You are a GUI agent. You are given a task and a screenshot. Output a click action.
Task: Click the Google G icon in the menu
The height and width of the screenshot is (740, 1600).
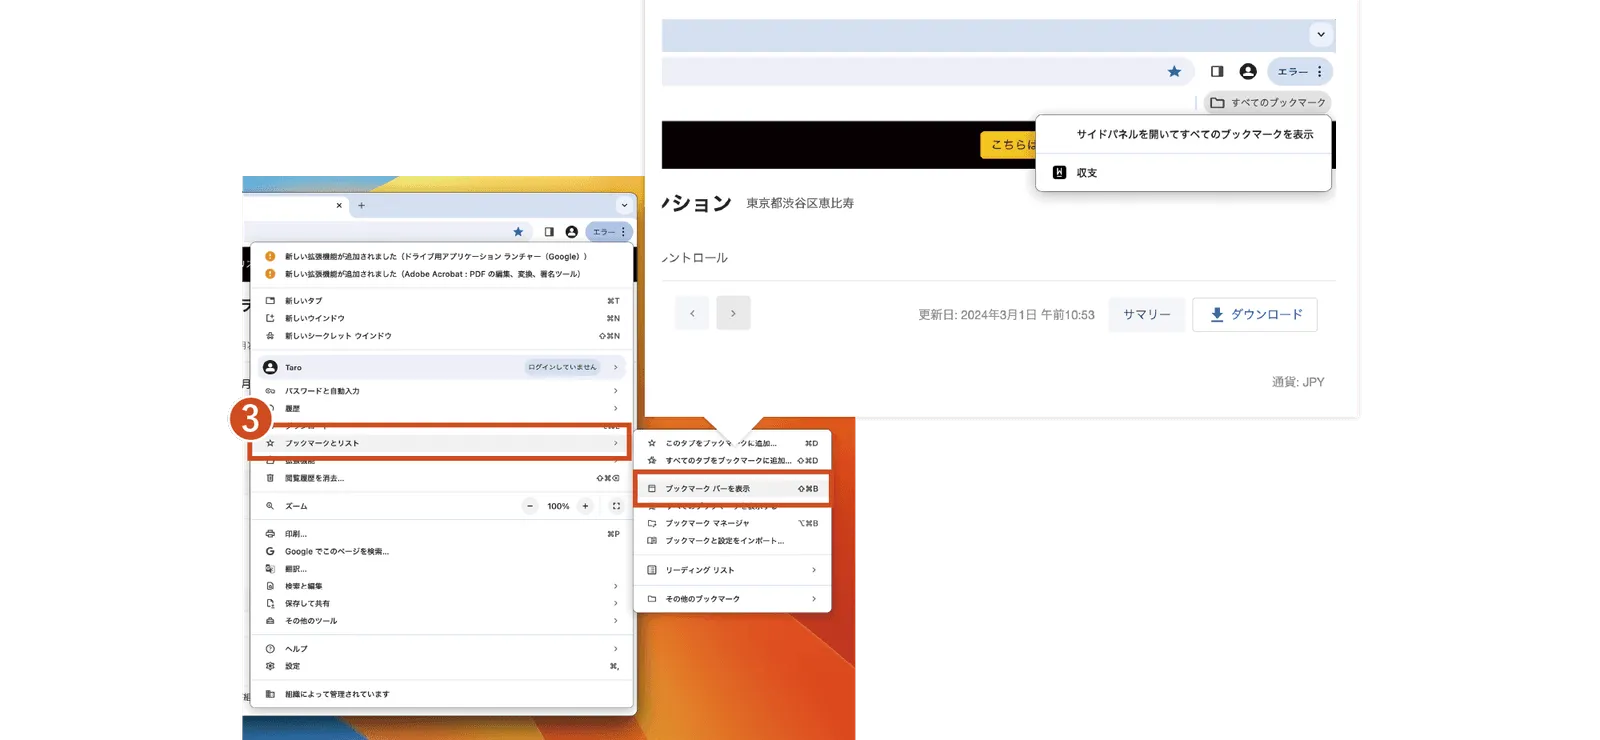tap(270, 551)
